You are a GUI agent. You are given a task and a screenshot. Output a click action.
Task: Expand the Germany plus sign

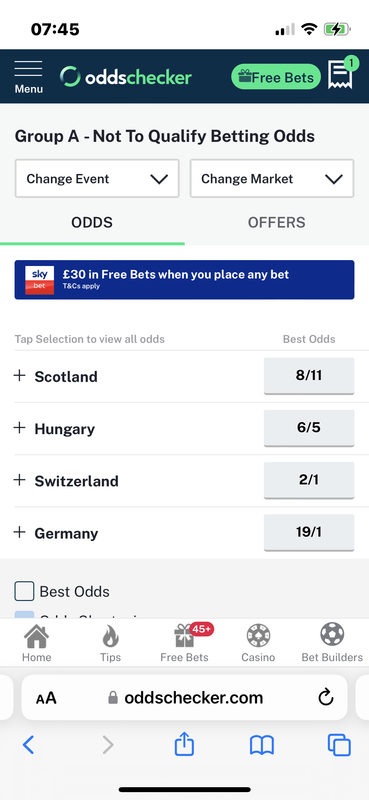coord(19,532)
